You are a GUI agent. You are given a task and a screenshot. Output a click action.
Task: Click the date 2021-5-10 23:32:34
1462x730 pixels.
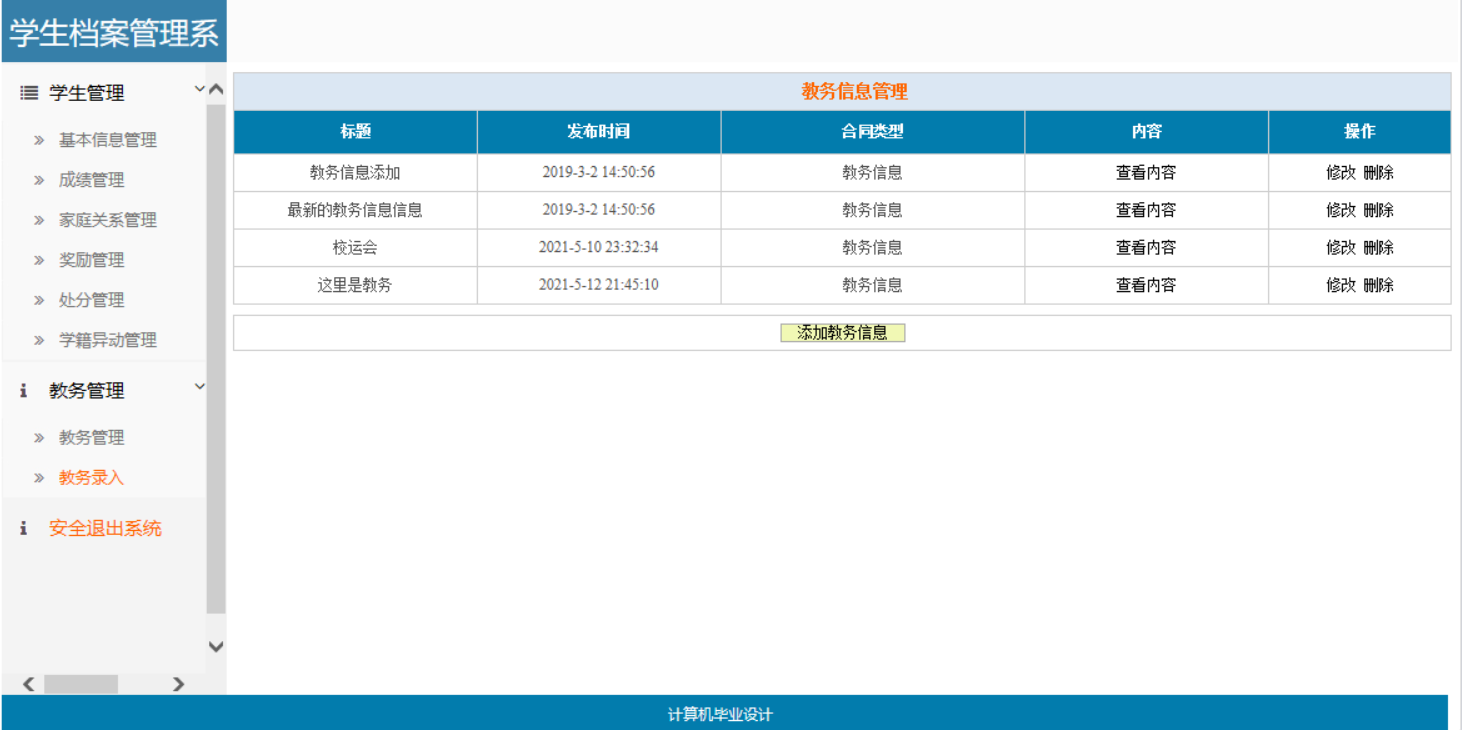pos(599,248)
